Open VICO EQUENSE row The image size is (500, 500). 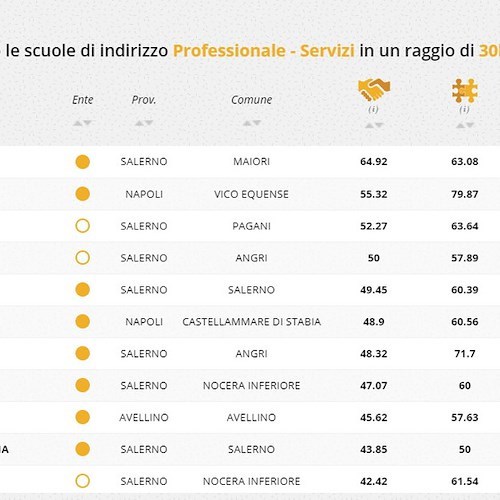pos(250,194)
